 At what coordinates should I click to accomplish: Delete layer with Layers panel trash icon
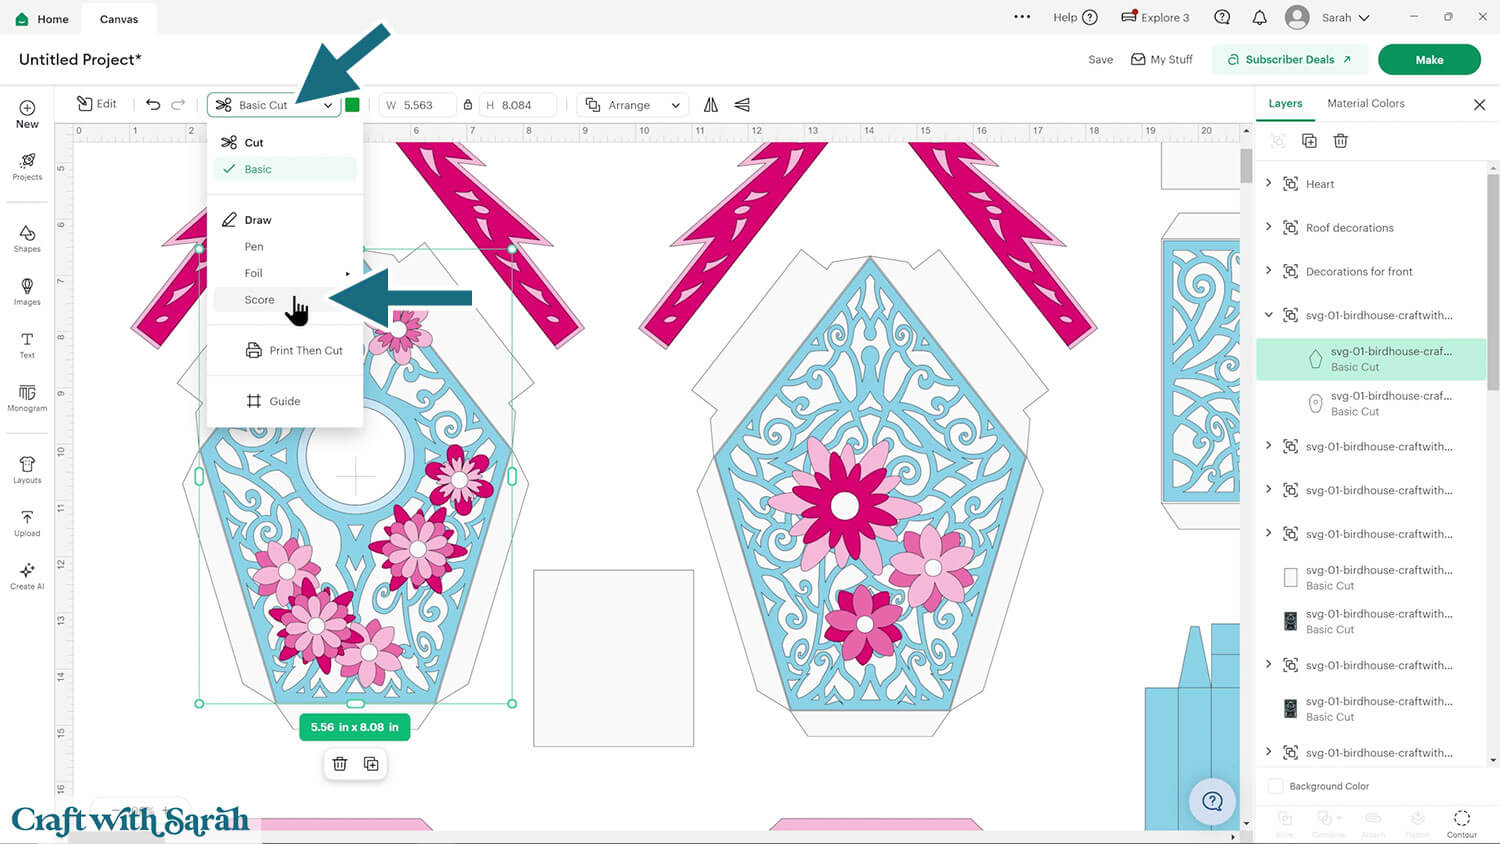click(1340, 141)
